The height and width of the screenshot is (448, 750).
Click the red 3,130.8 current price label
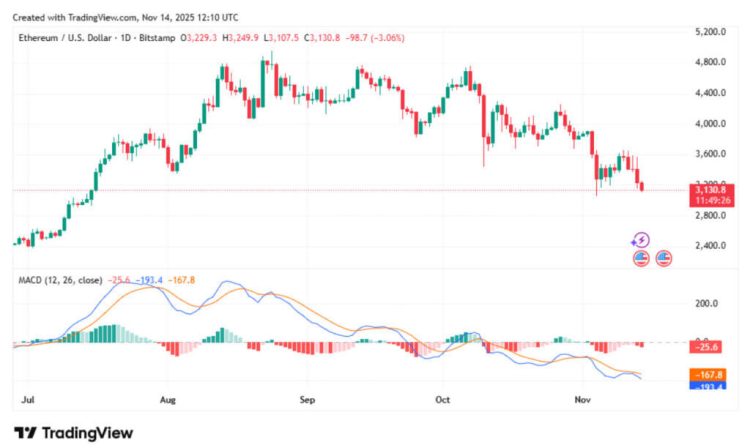pos(714,188)
